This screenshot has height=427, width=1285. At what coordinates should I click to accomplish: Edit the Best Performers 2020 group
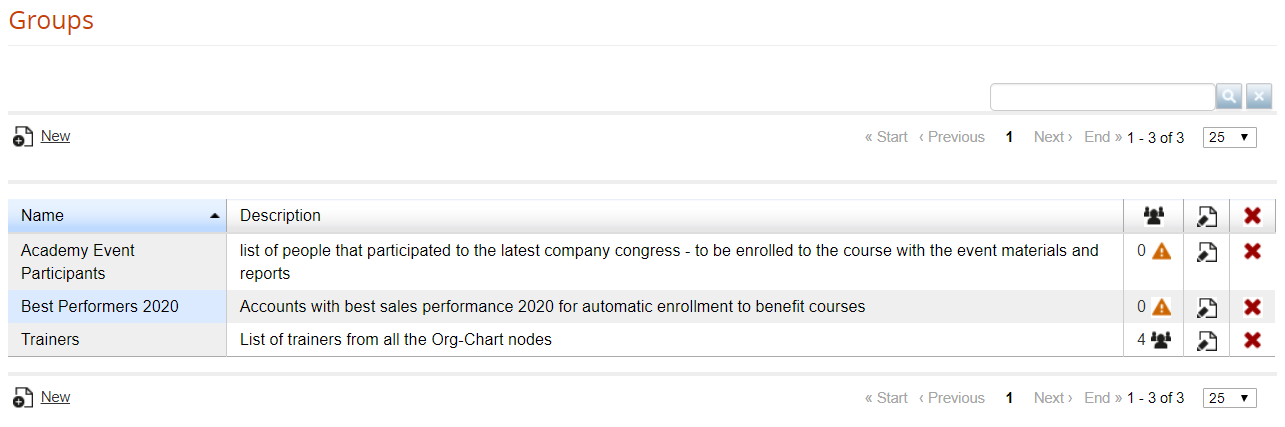(x=1207, y=308)
